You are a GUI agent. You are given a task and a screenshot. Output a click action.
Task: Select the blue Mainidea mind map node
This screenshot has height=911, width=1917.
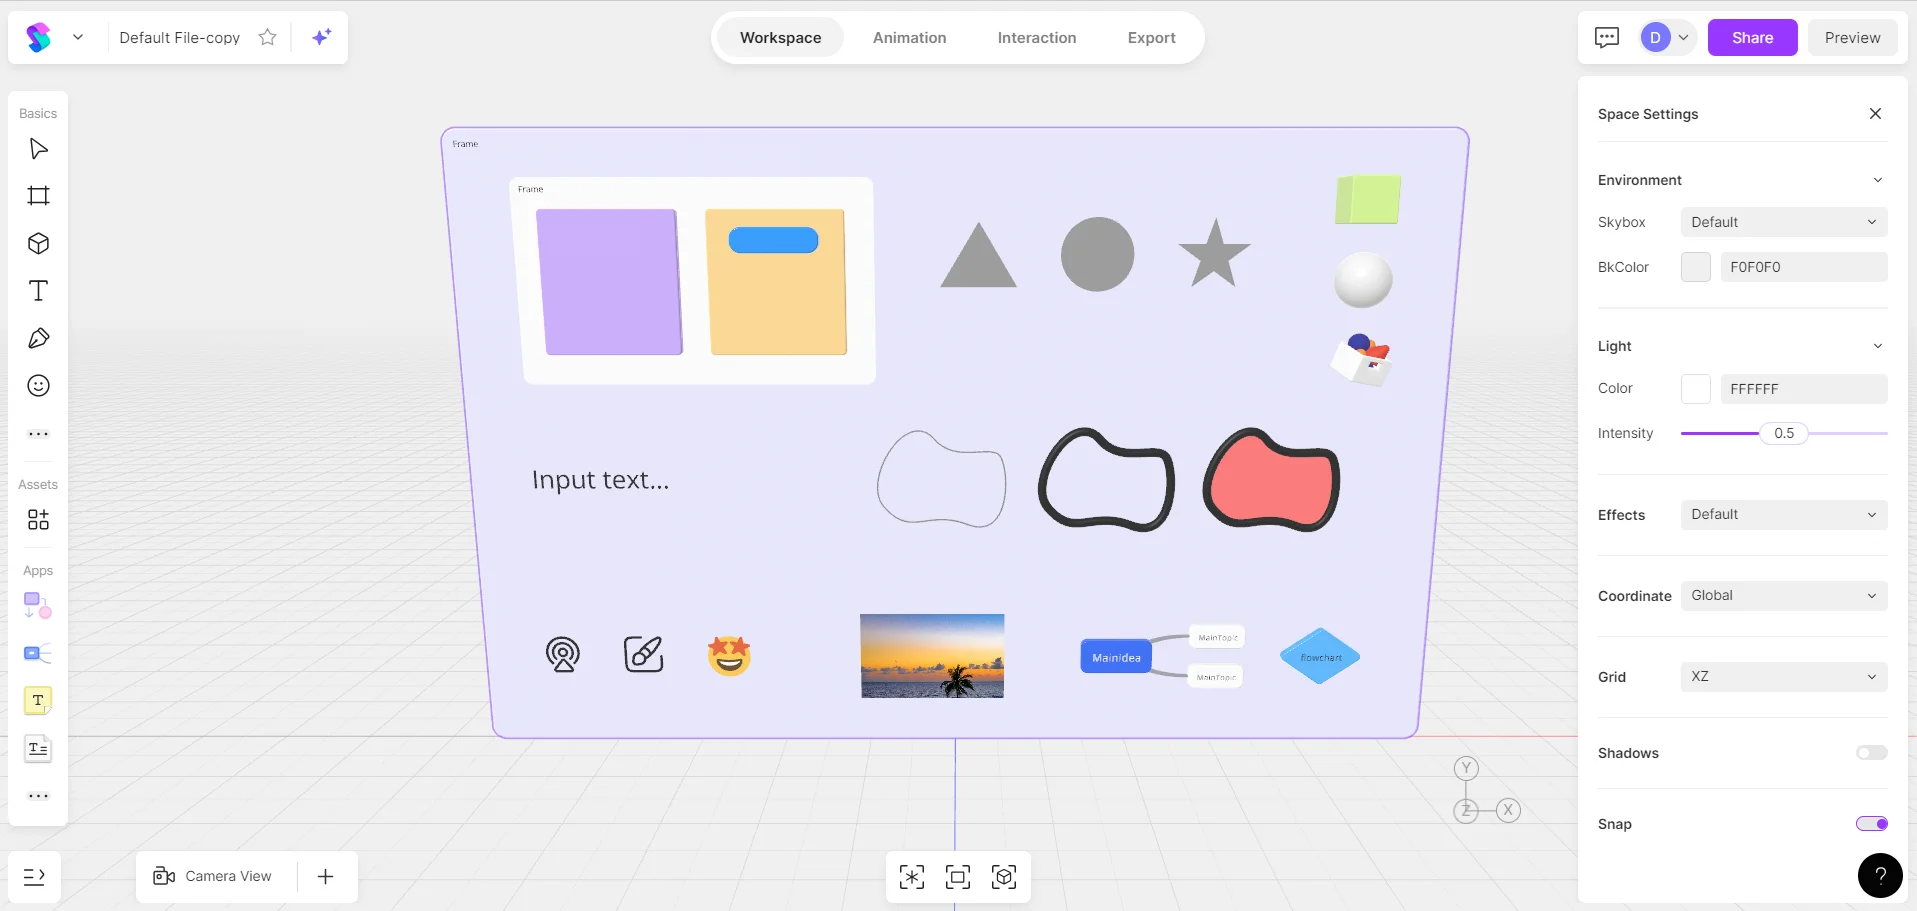point(1116,657)
